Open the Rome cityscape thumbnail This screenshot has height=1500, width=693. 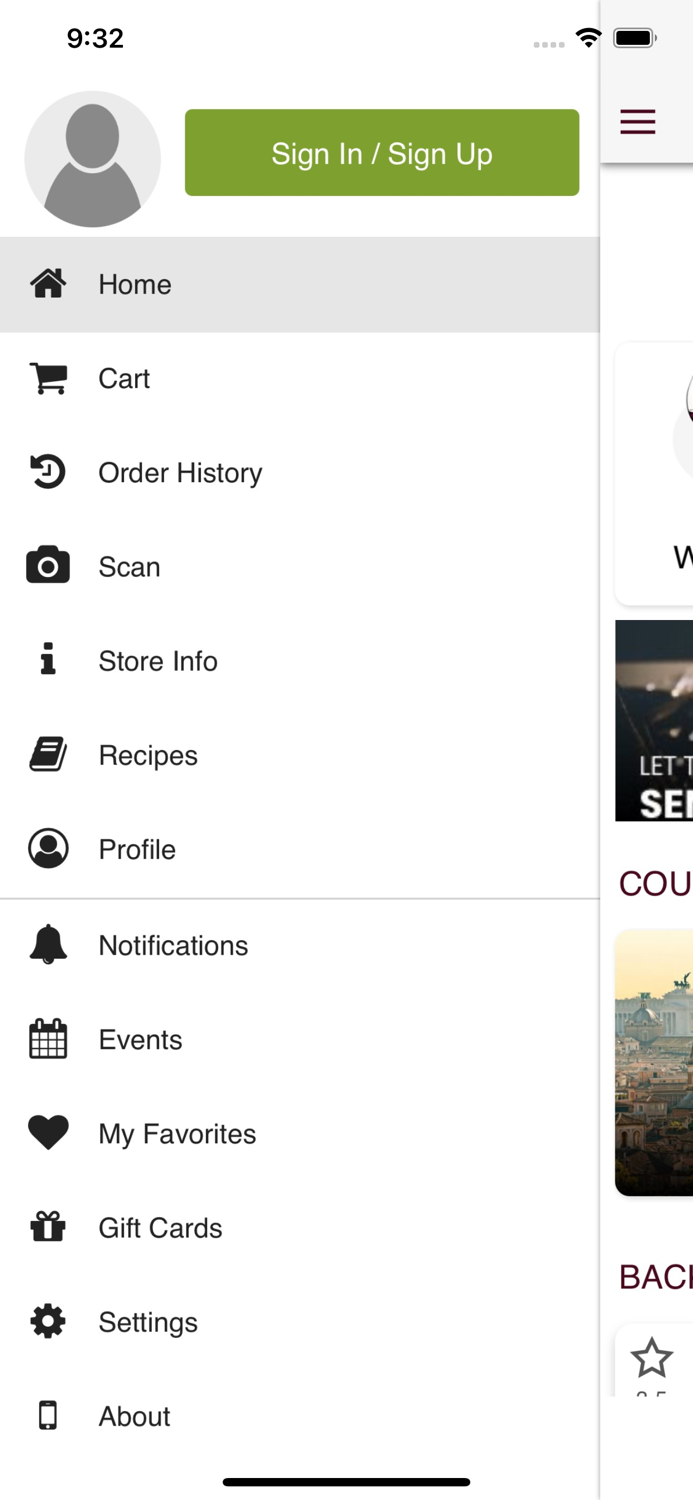(x=654, y=1062)
